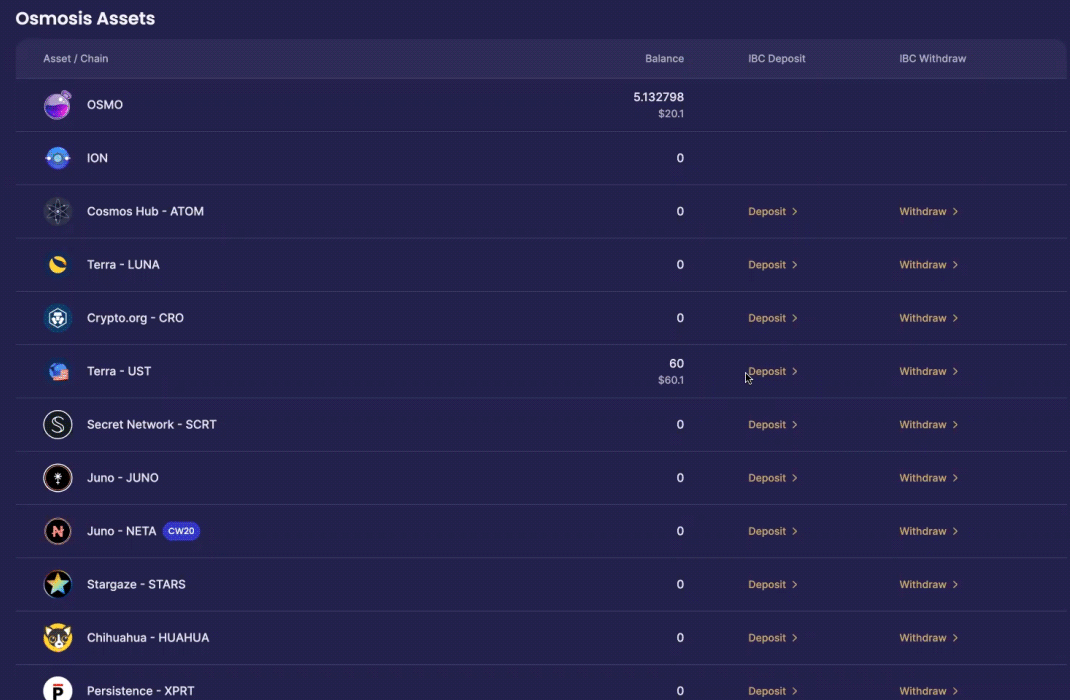
Task: Withdraw STARS to Stargaze
Action: point(929,584)
